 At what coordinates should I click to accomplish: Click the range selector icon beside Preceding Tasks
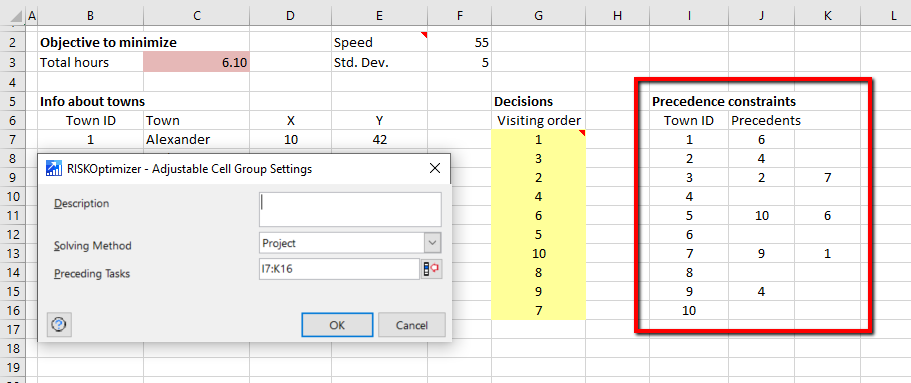[x=431, y=269]
